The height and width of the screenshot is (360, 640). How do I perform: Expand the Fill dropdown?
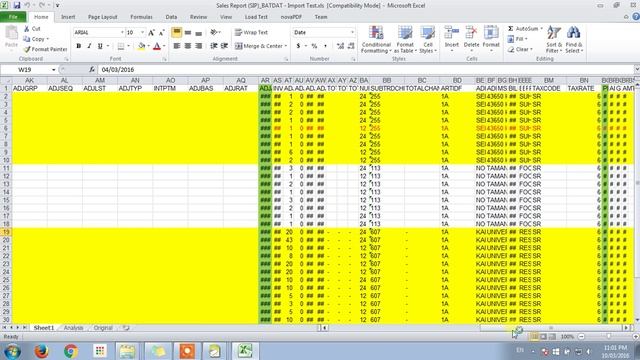pos(527,39)
